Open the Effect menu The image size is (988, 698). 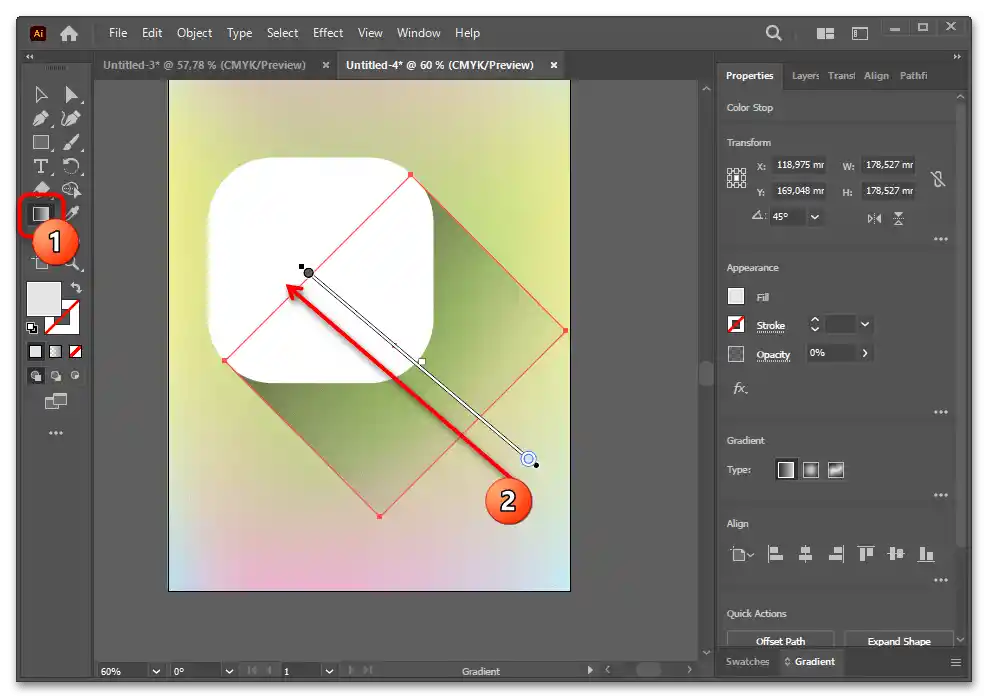coord(327,33)
